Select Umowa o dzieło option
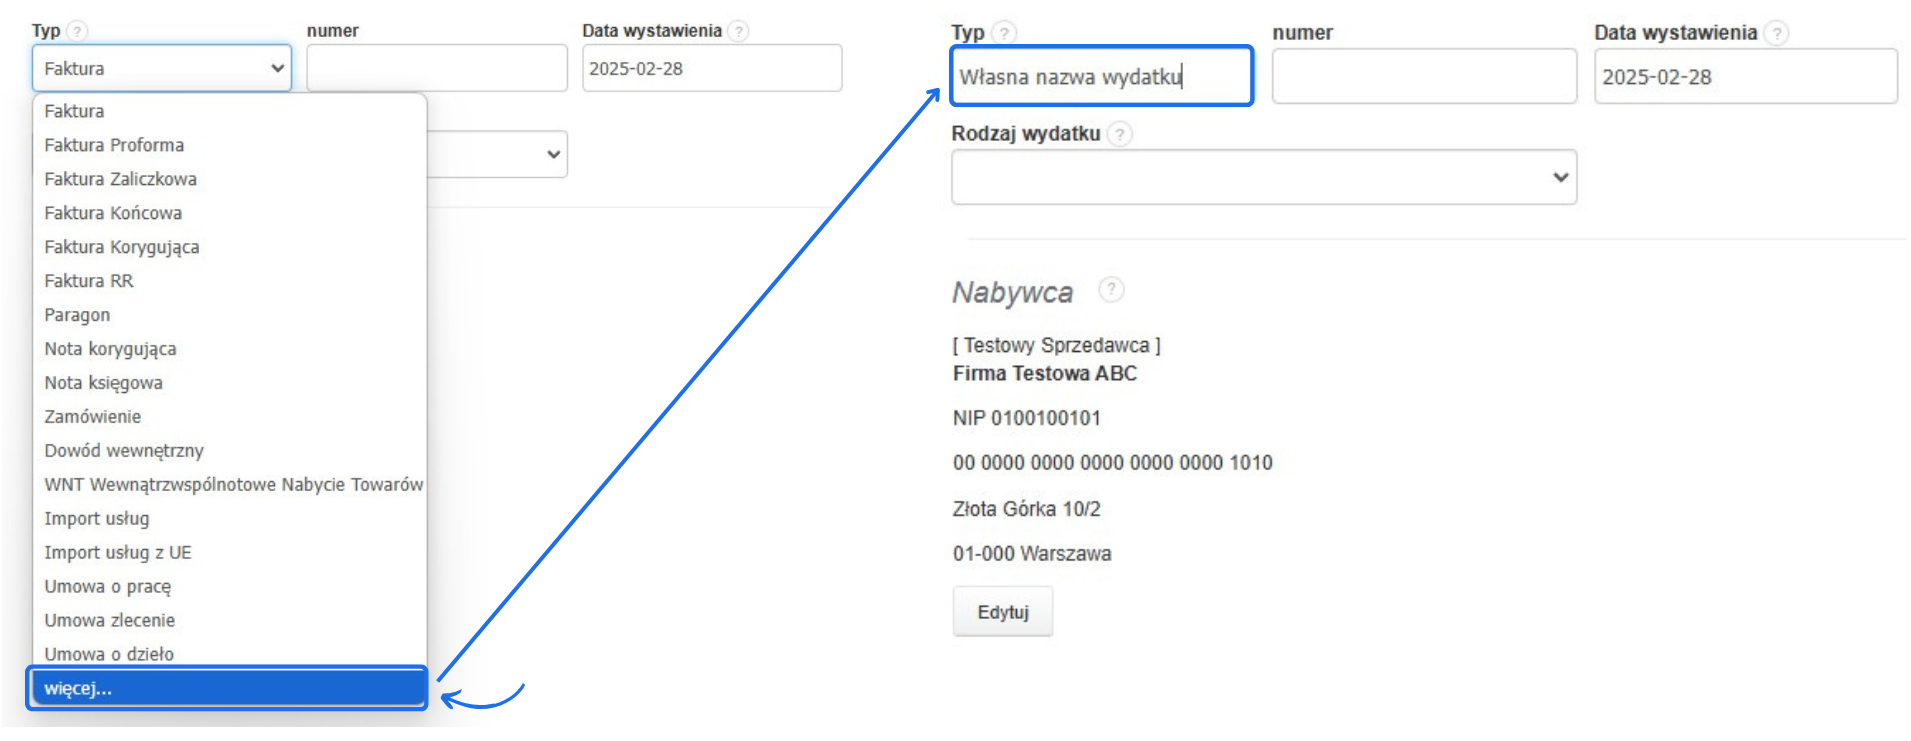Screen dimensions: 1911x741 [x=109, y=654]
